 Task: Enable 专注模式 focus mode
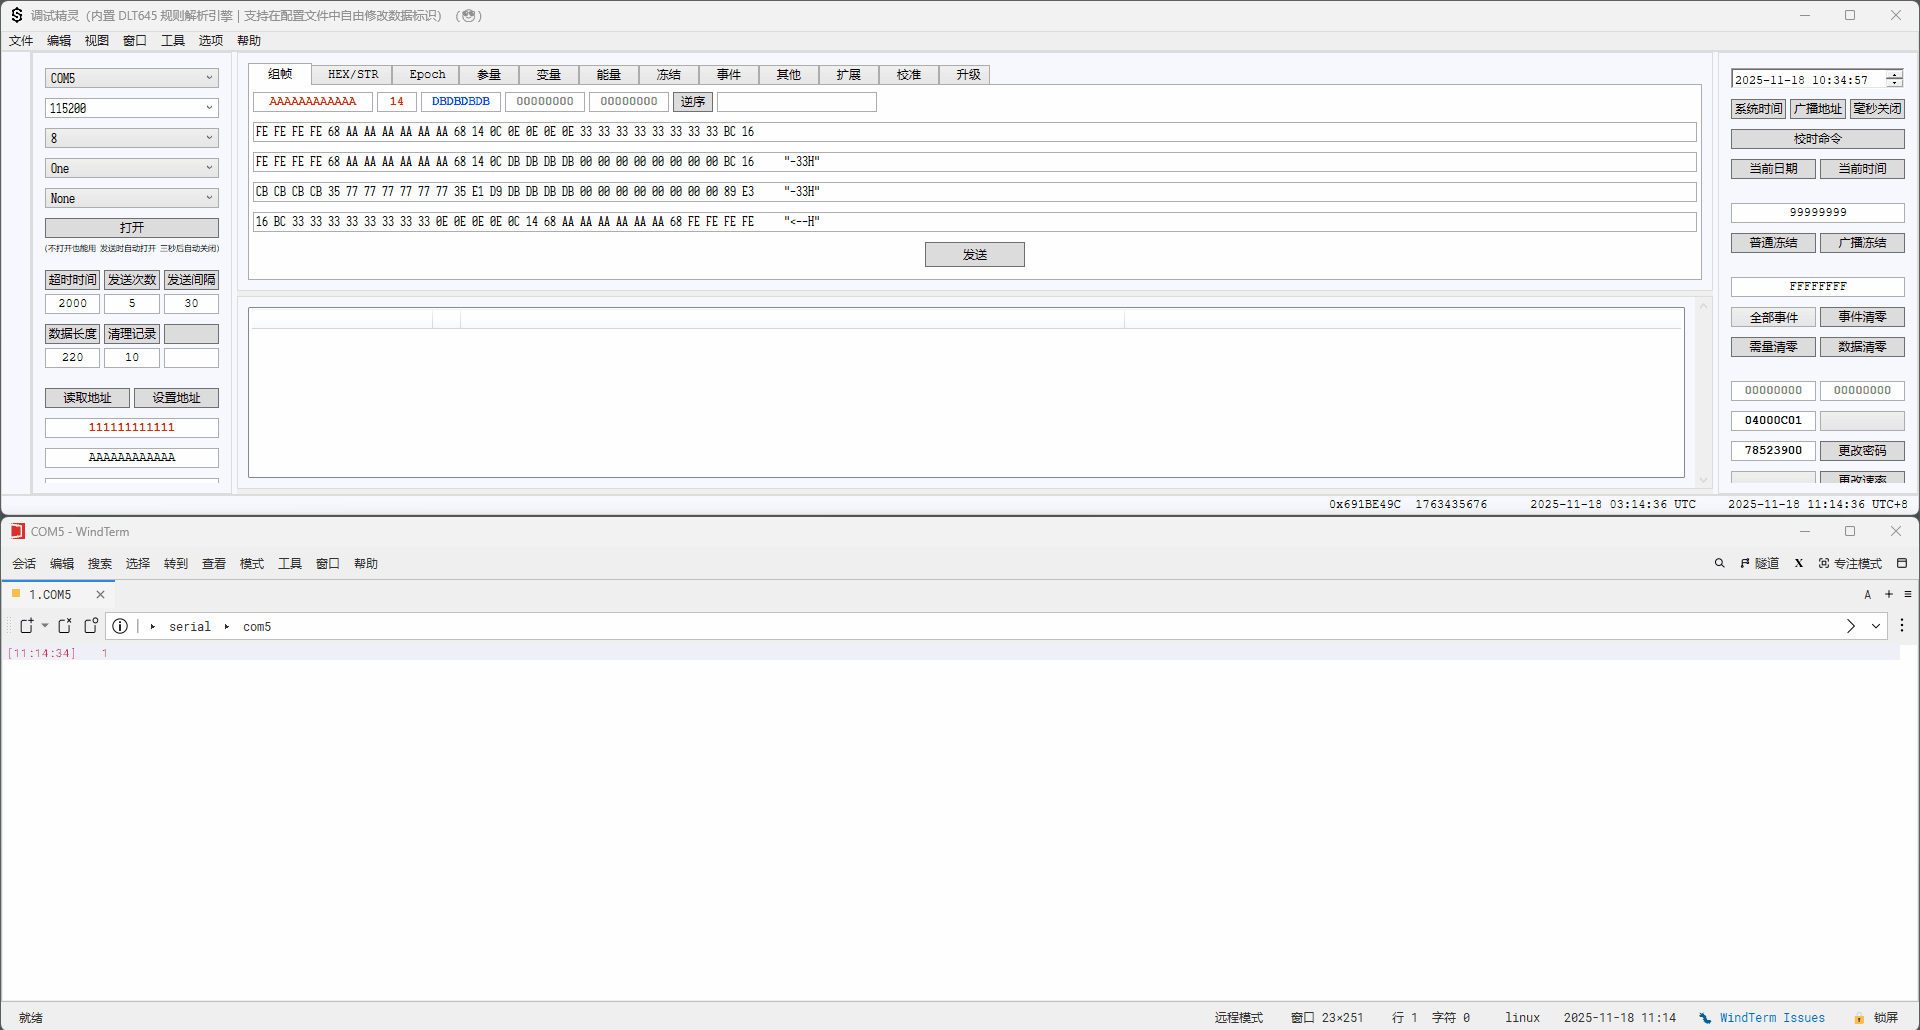click(1849, 563)
